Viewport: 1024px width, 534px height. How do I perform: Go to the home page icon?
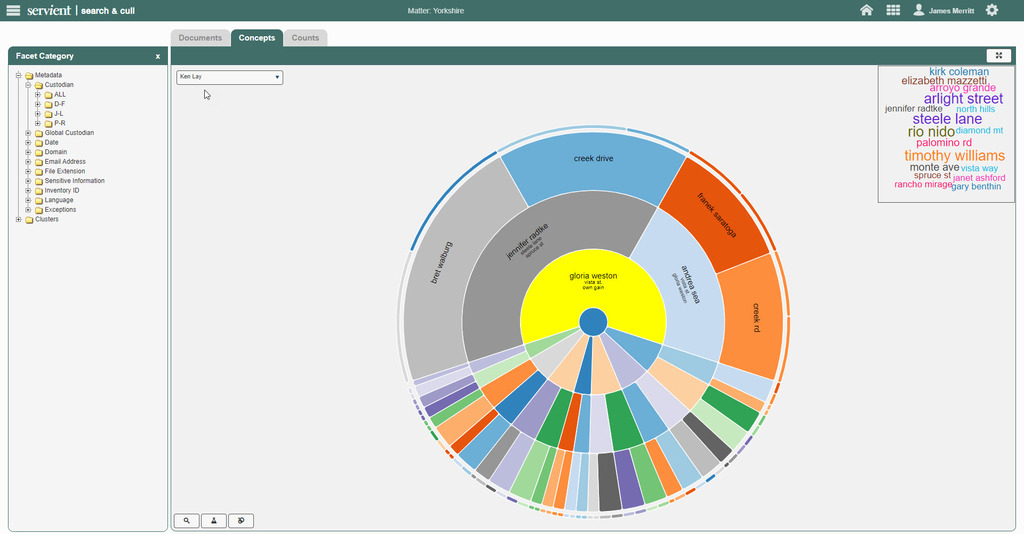point(866,10)
